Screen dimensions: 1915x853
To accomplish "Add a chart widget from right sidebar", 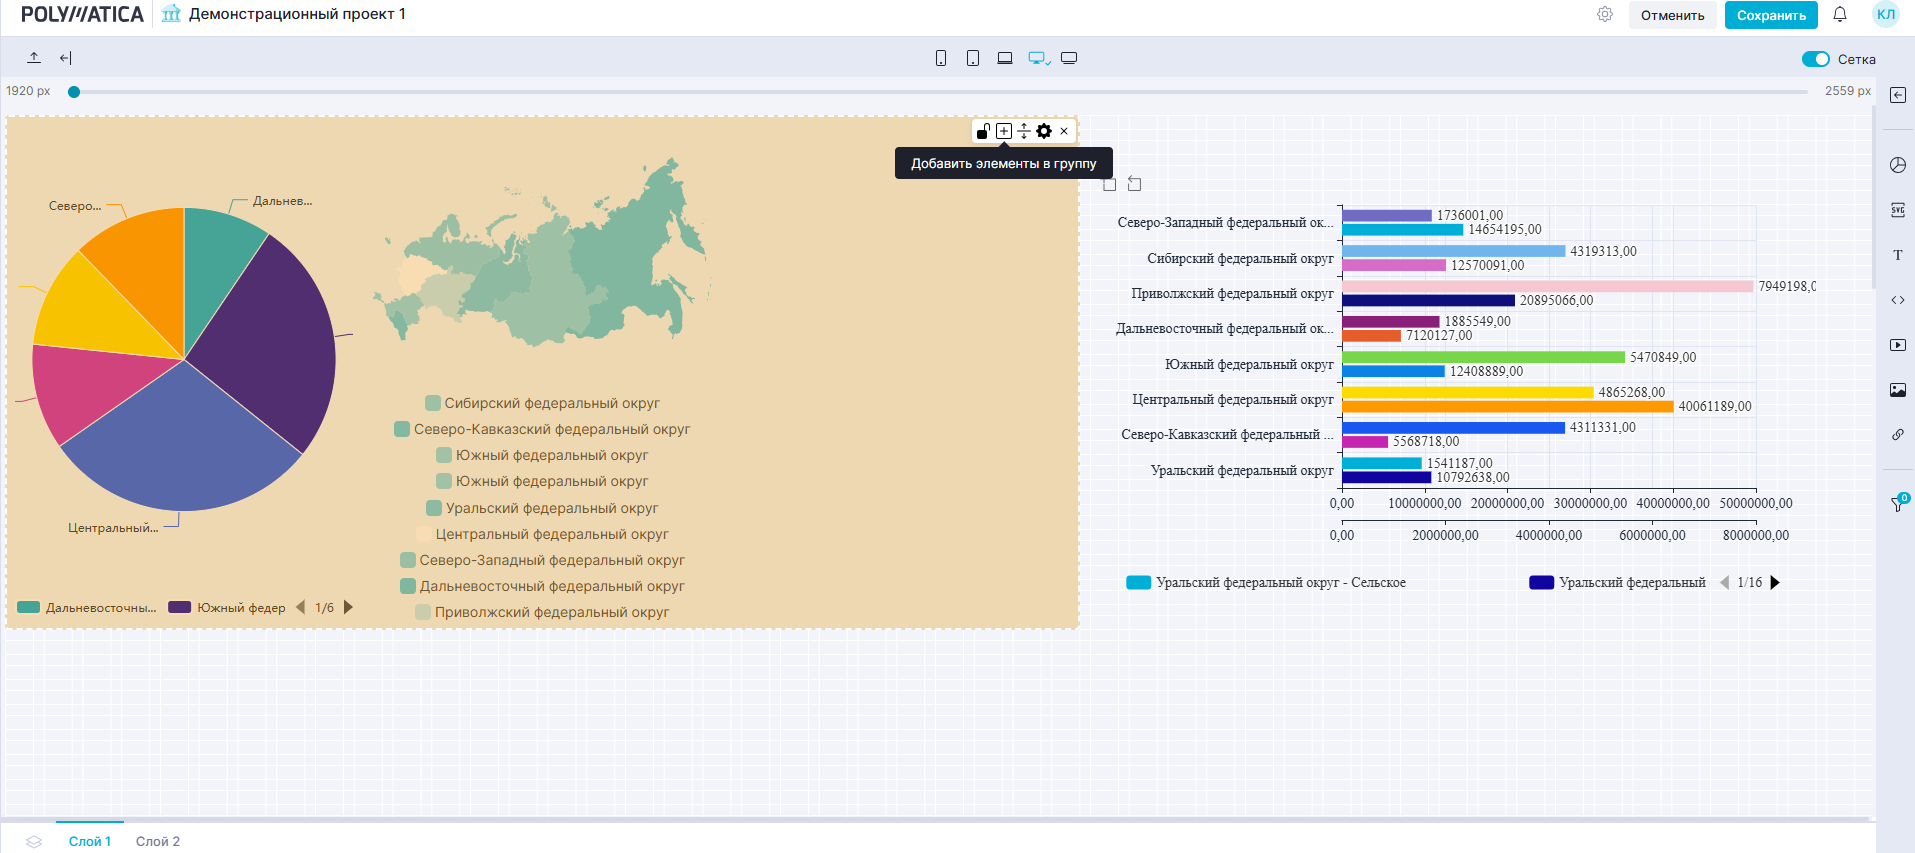I will click(x=1897, y=165).
